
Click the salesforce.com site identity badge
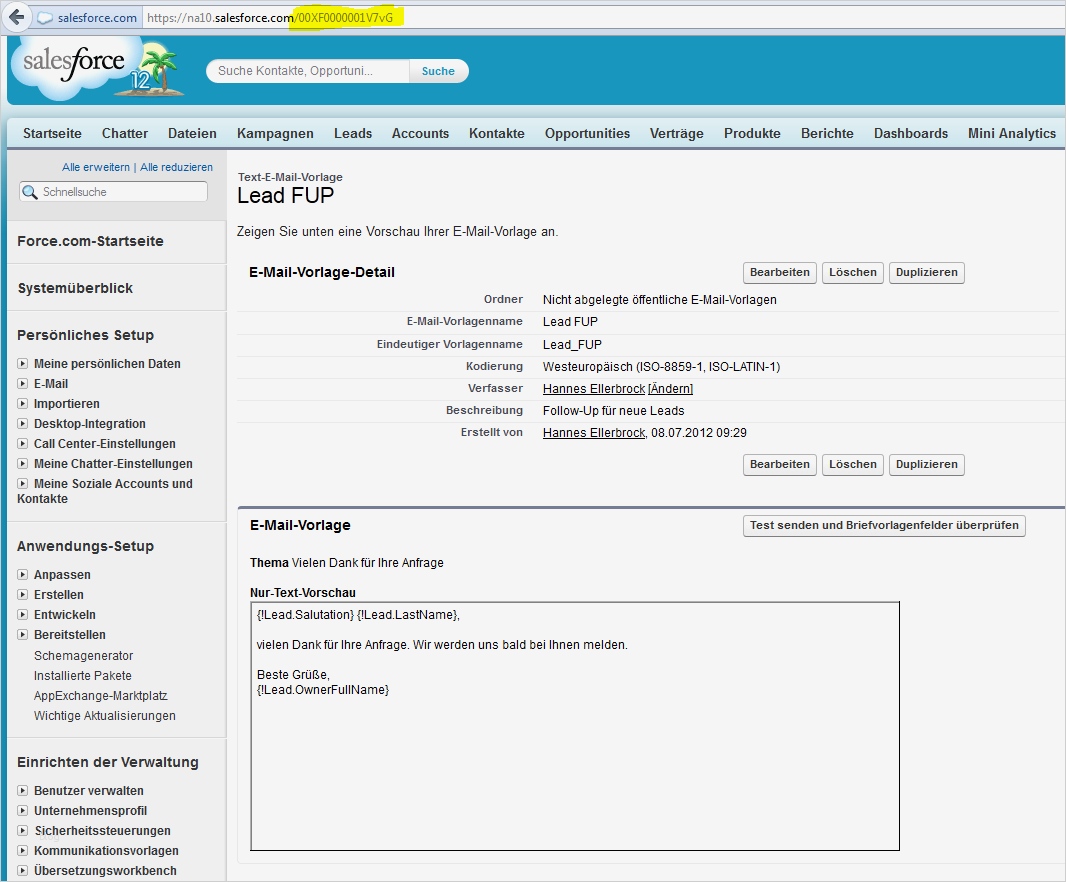click(x=88, y=18)
